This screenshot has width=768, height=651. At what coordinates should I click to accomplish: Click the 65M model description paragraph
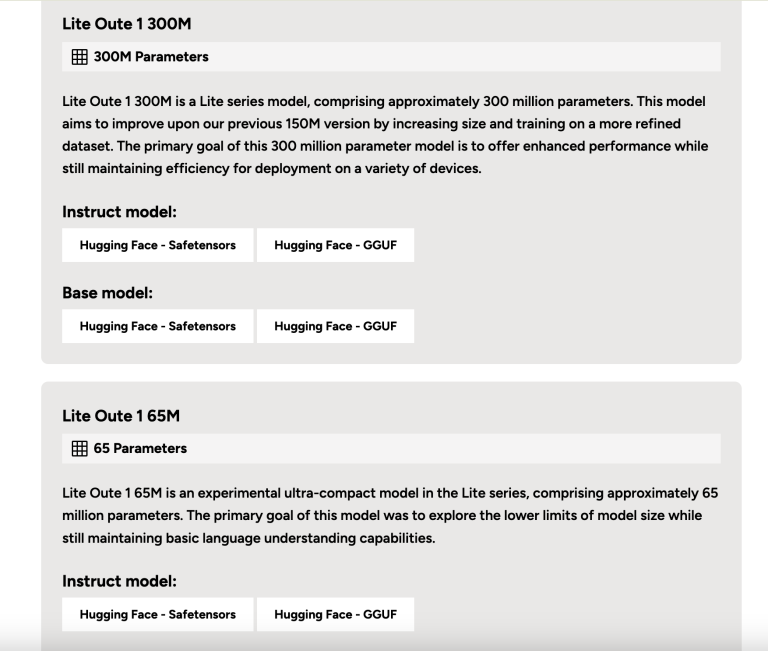390,515
